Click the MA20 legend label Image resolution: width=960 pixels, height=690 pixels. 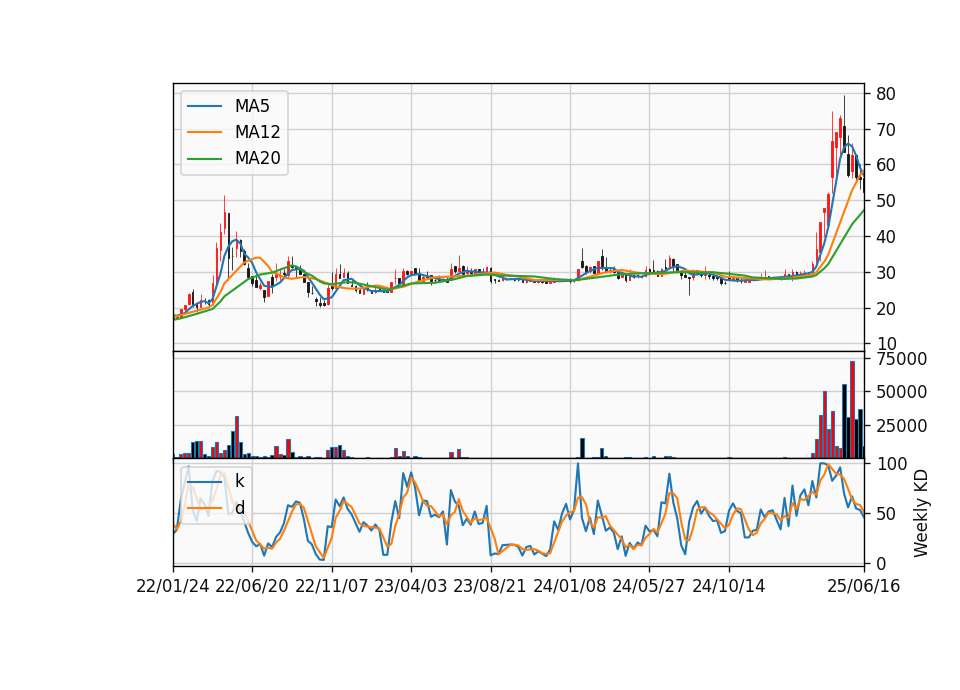click(257, 158)
